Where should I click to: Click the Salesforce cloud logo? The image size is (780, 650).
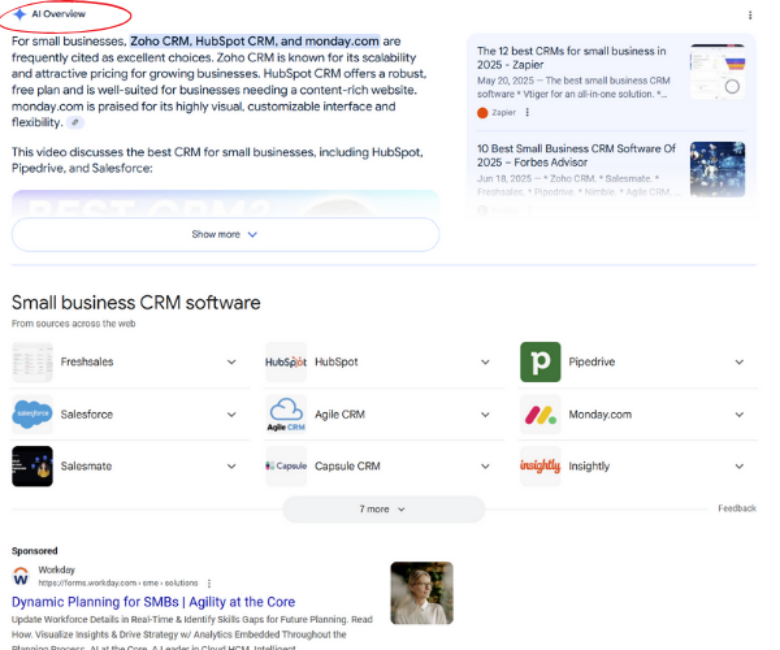(32, 414)
